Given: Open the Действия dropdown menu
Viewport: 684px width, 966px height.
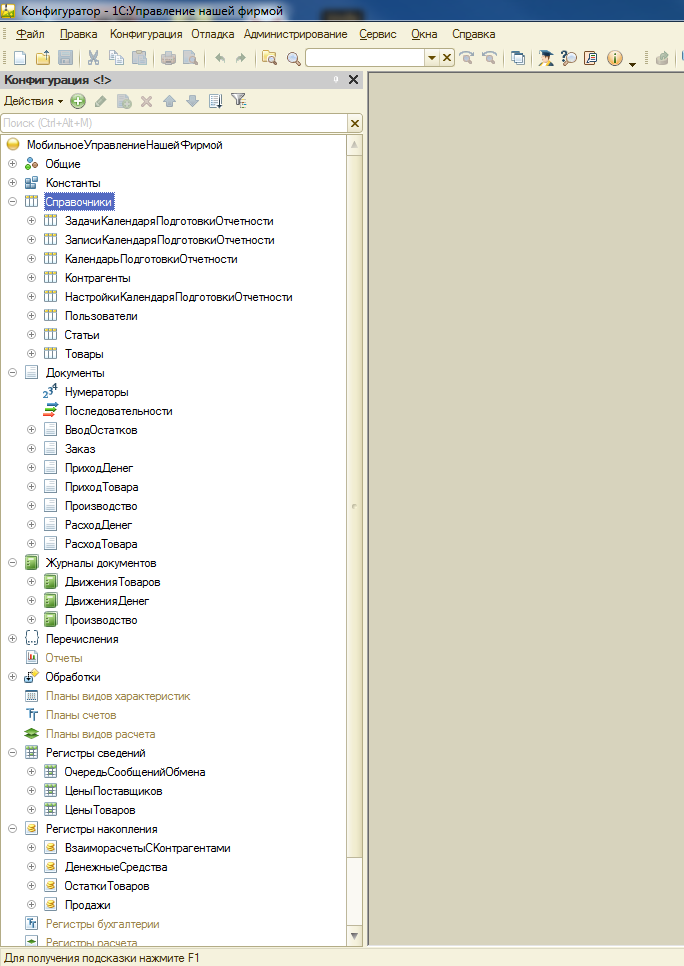Looking at the screenshot, I should pyautogui.click(x=33, y=101).
